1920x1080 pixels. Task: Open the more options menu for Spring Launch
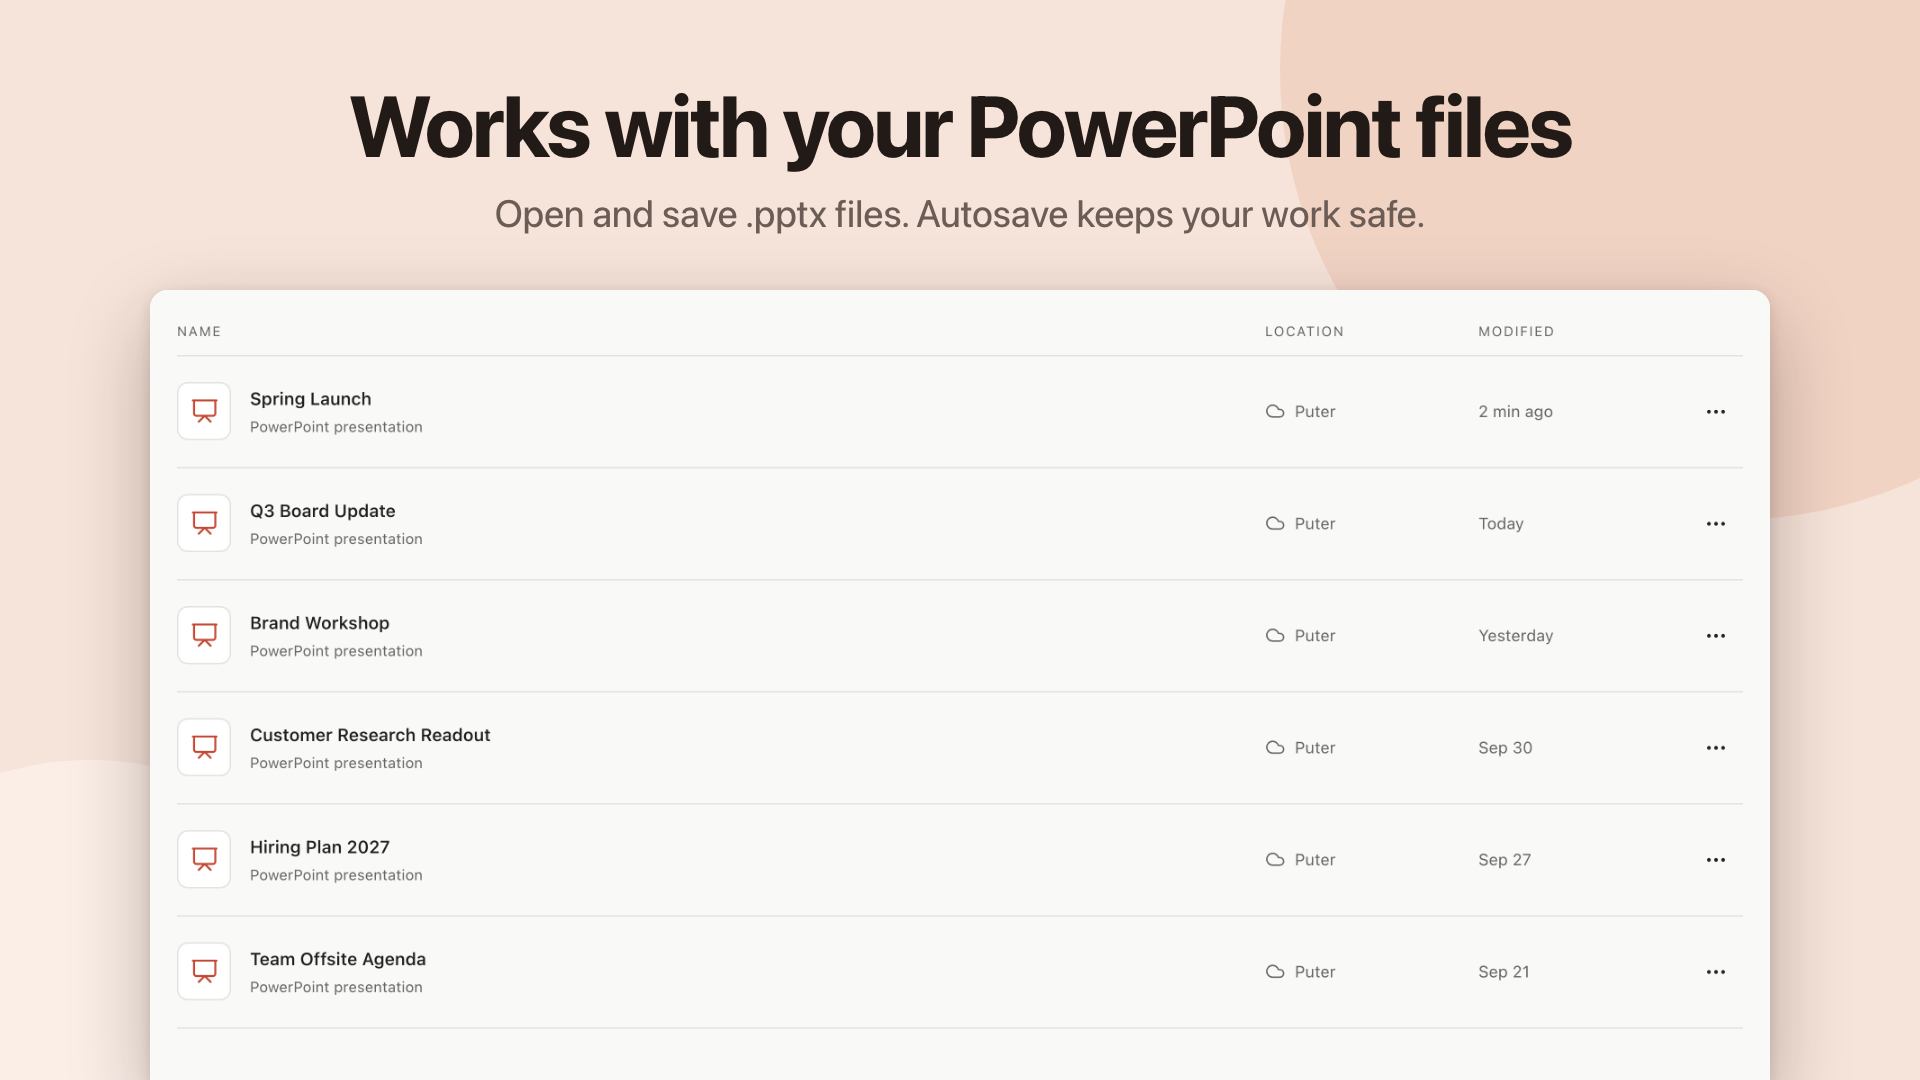point(1716,412)
